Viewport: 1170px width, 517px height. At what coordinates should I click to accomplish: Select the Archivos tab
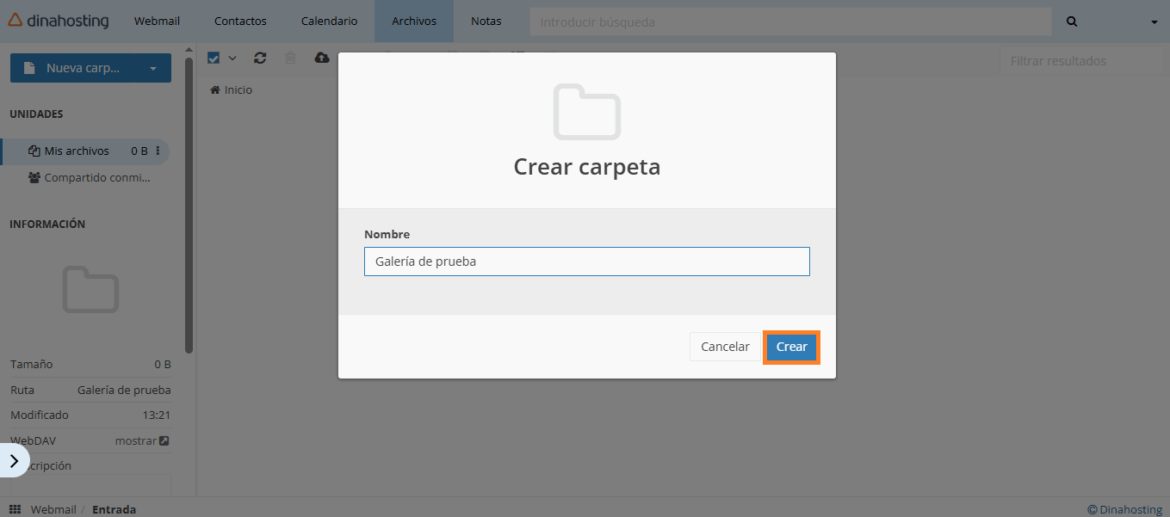(414, 22)
